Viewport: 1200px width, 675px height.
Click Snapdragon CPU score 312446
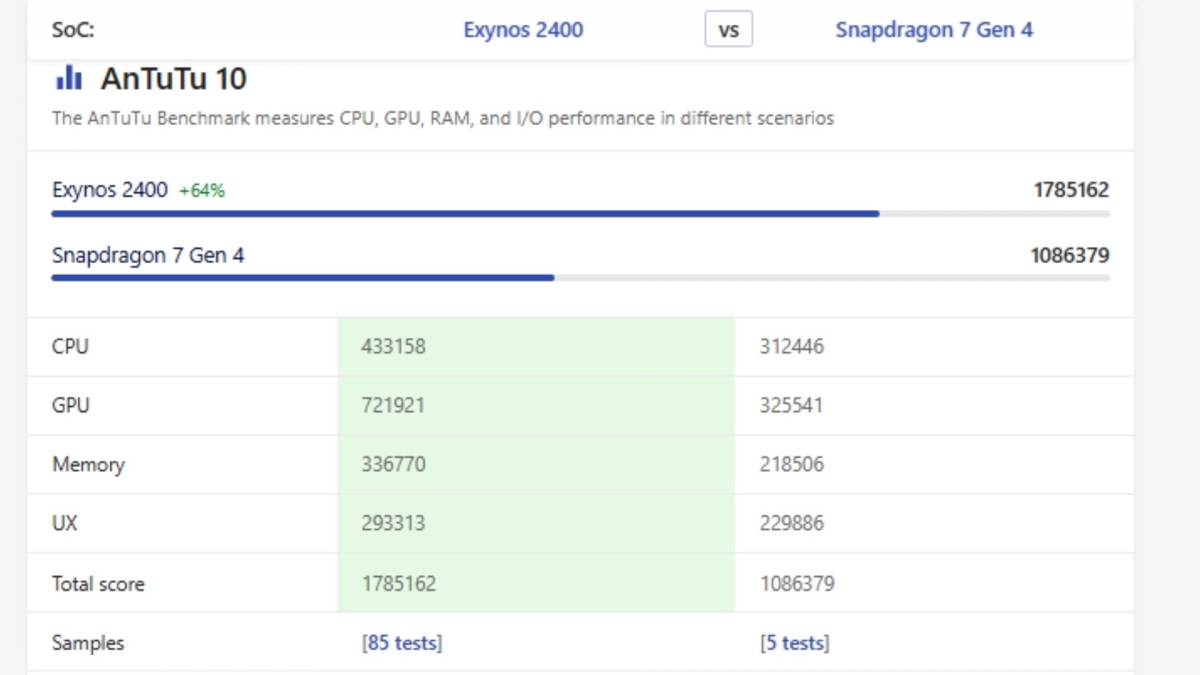(791, 347)
